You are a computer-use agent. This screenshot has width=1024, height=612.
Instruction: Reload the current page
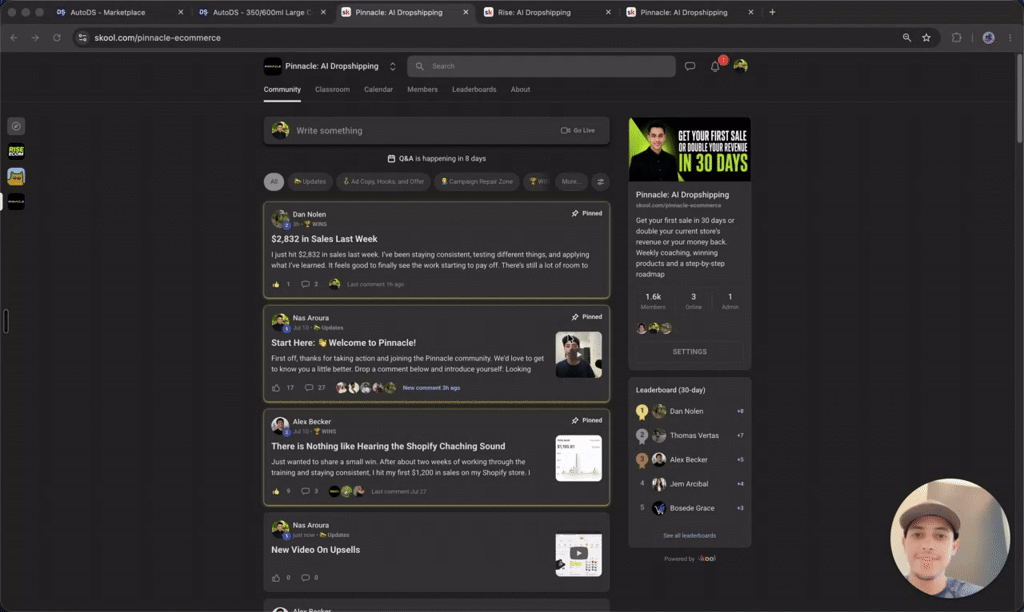(57, 38)
